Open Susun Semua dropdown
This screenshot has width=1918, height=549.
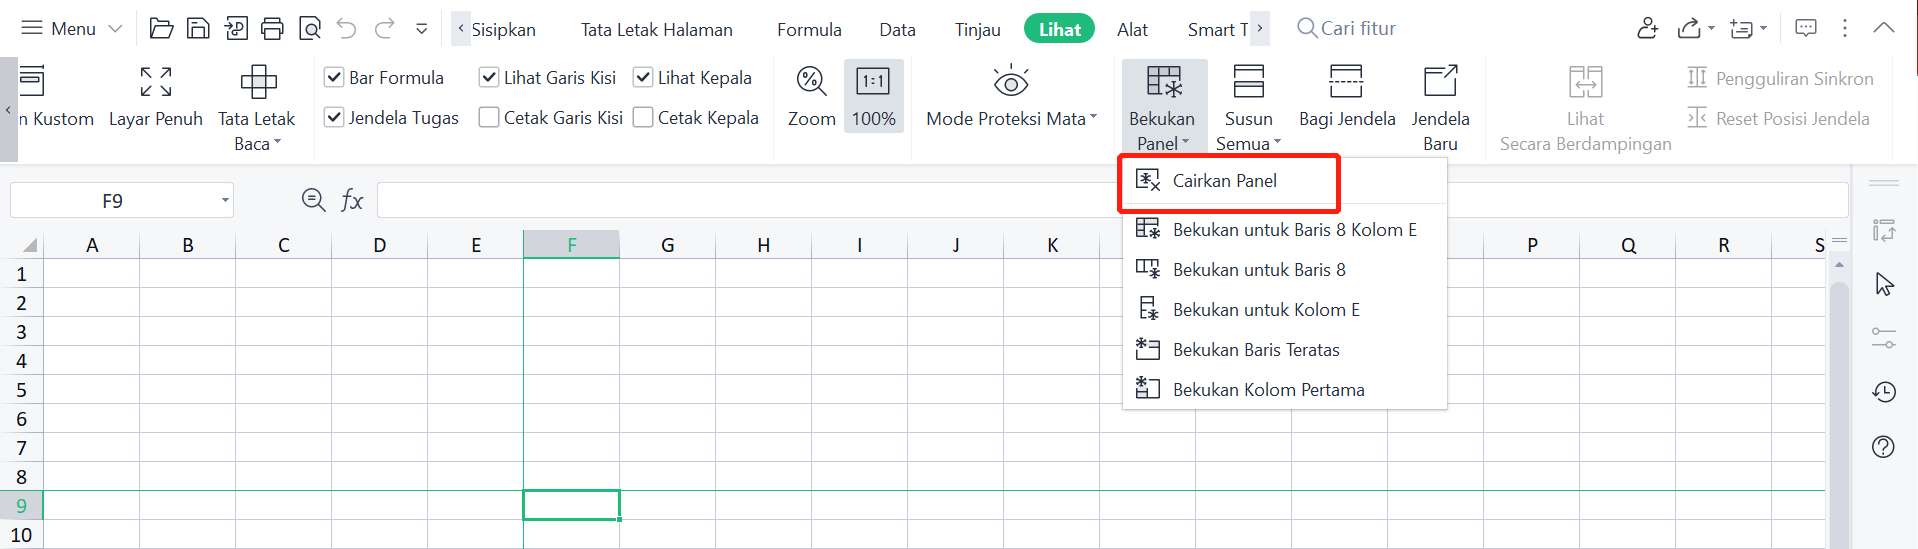point(1248,108)
